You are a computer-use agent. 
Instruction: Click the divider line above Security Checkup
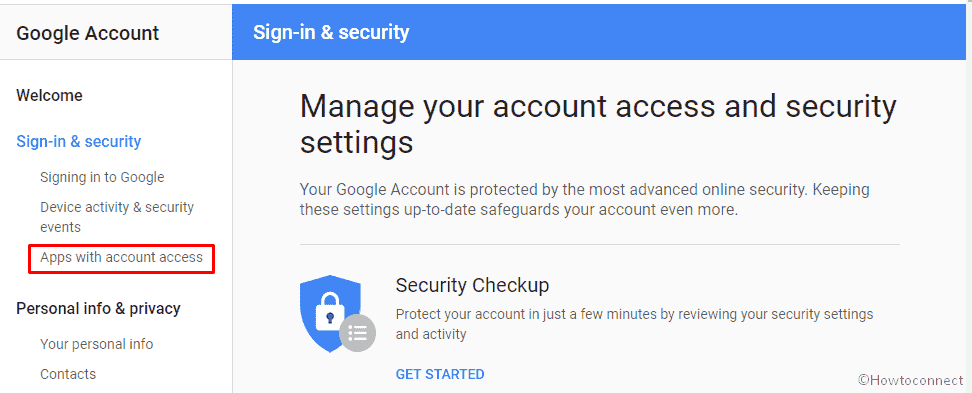[599, 245]
